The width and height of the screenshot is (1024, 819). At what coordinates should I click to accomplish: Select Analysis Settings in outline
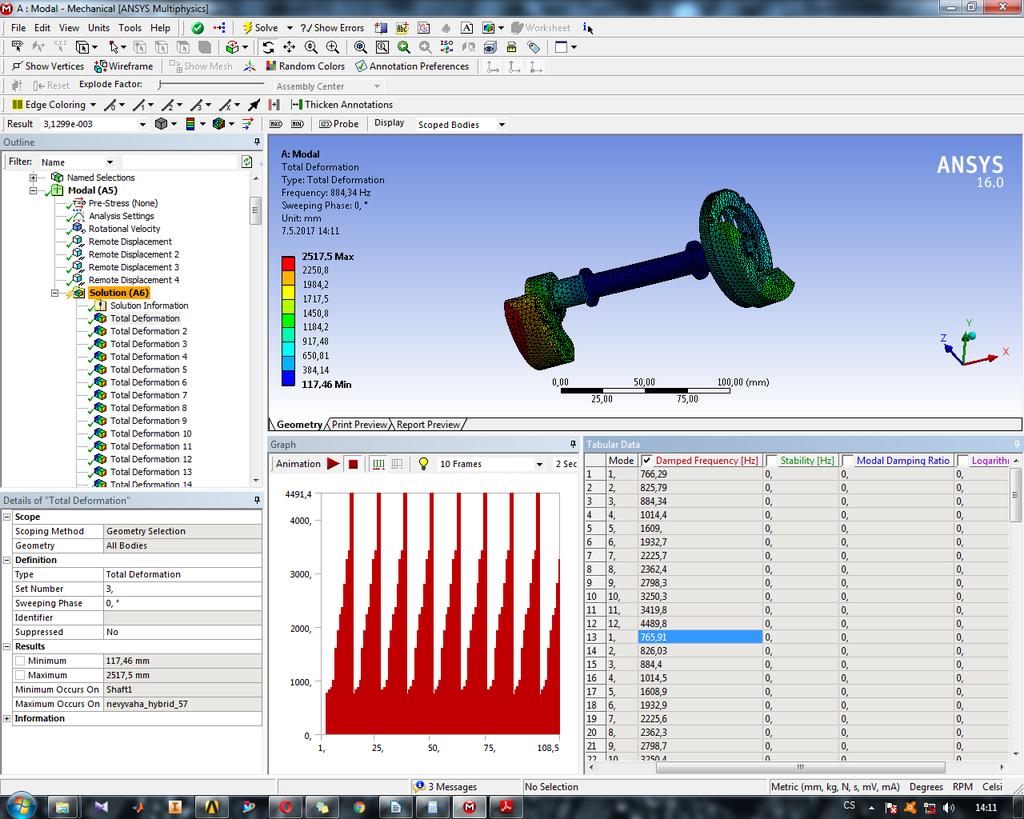121,216
